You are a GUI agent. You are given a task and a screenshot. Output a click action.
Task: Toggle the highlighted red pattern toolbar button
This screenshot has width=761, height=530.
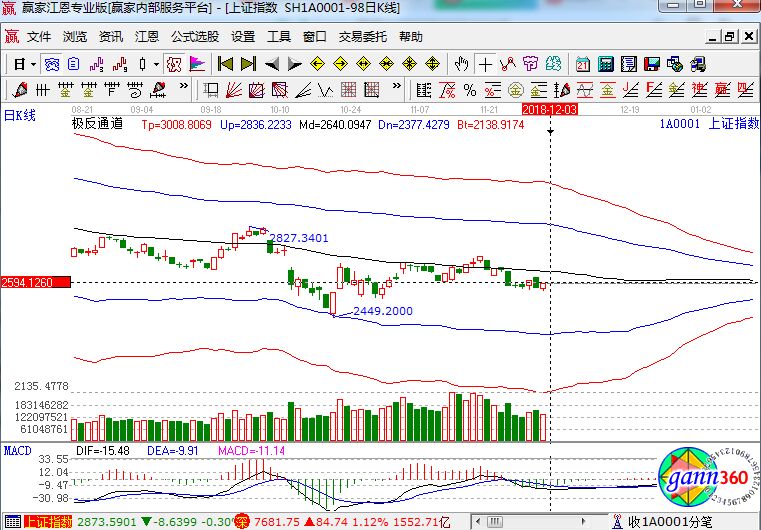[x=172, y=64]
